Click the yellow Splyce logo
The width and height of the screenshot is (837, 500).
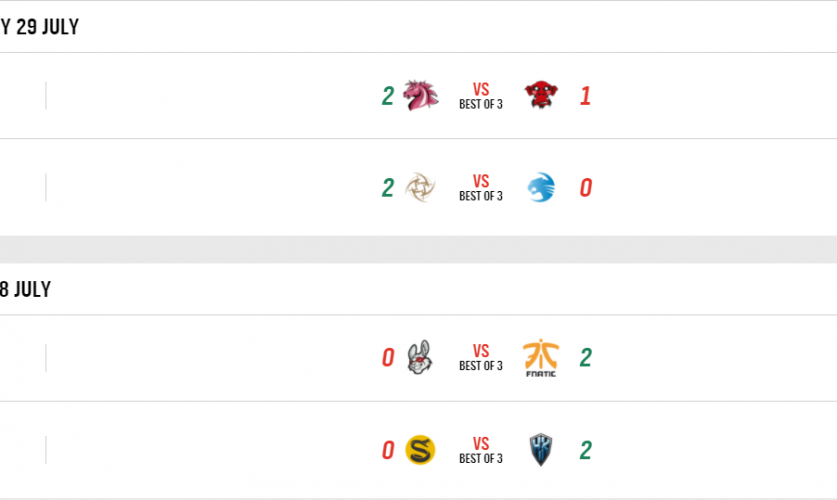pyautogui.click(x=420, y=451)
